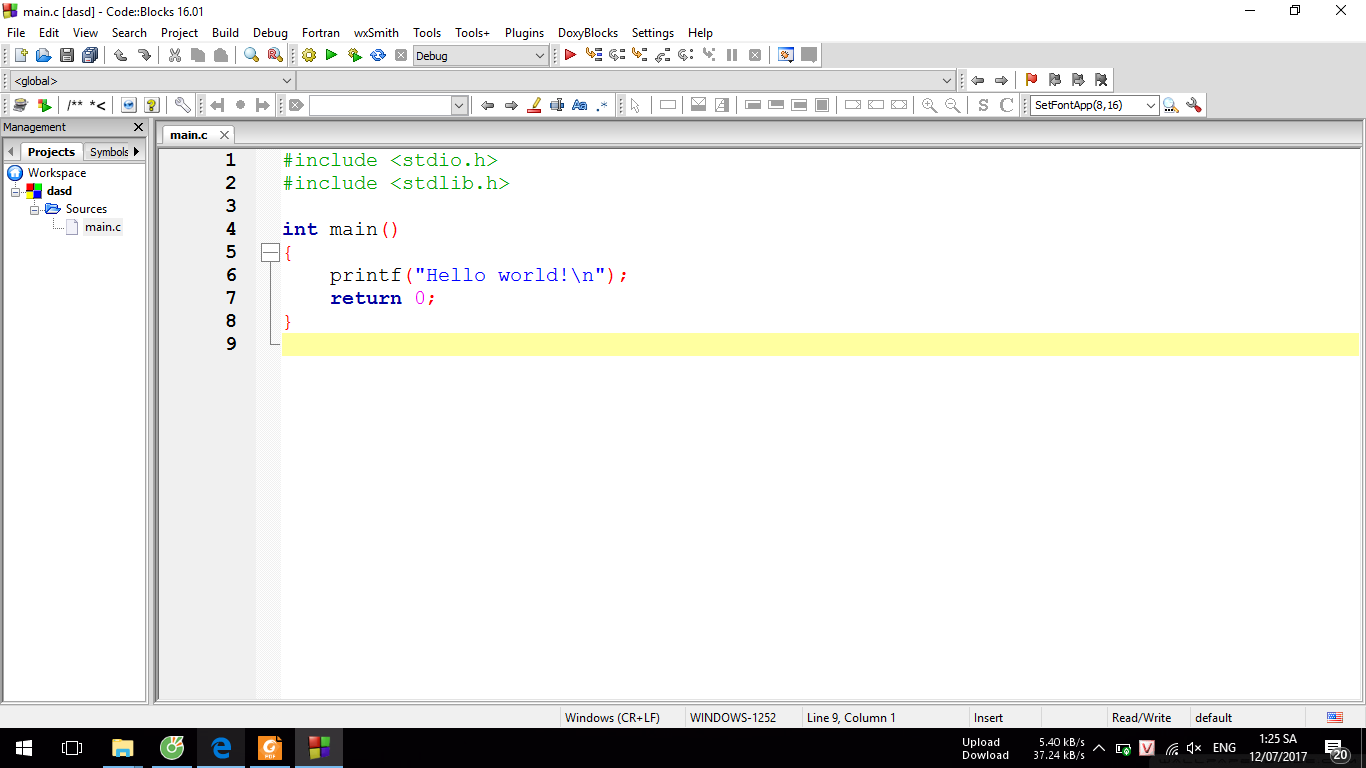Open the function list dropdown arrow

(947, 81)
